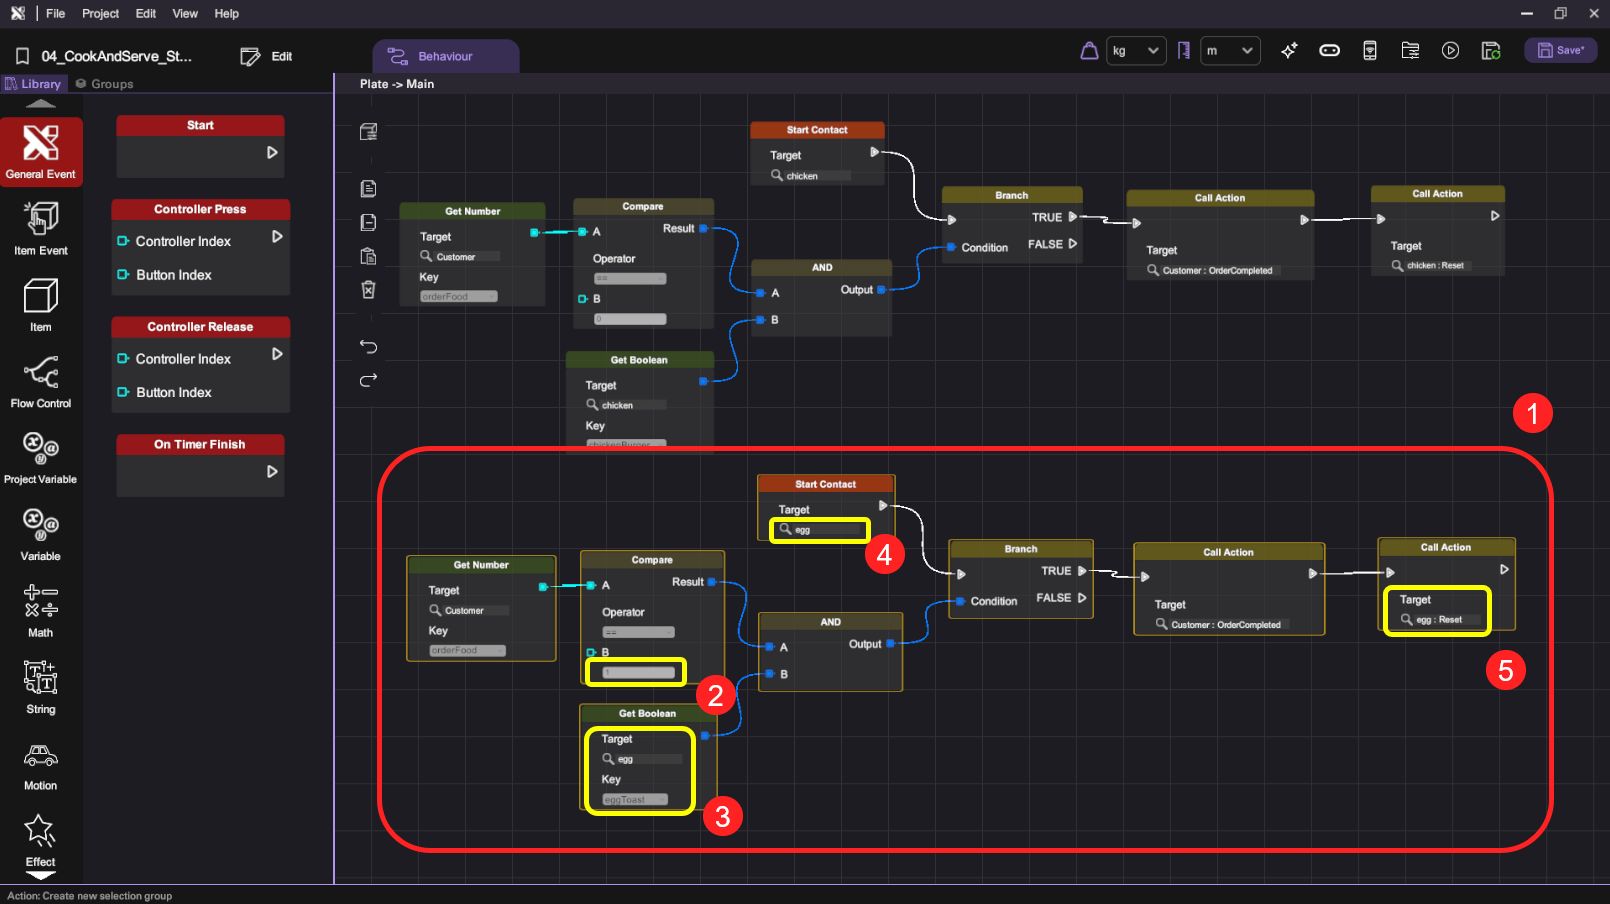The height and width of the screenshot is (904, 1610).
Task: Open the Project Variable category
Action: tap(40, 457)
